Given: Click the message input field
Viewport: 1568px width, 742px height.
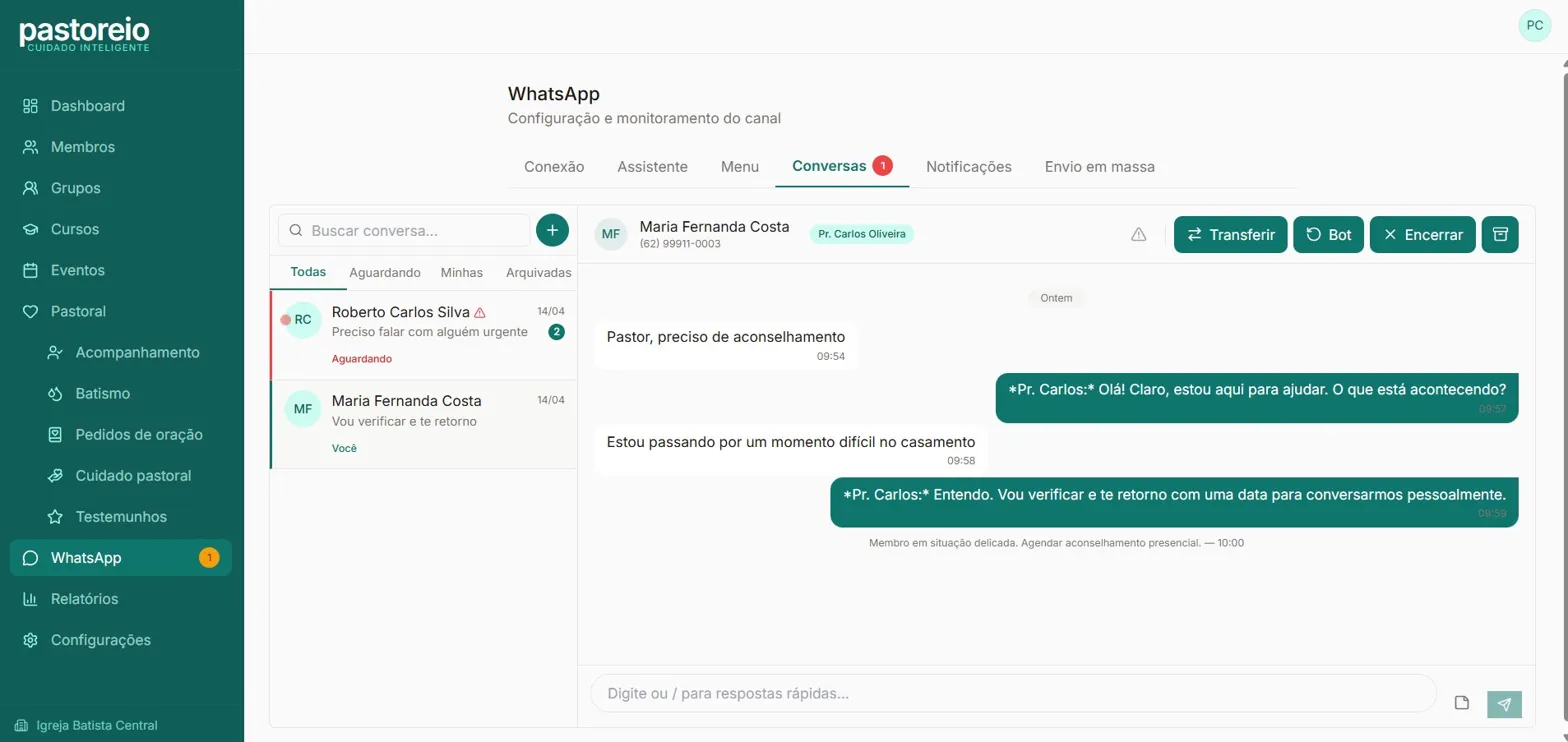Looking at the screenshot, I should coord(1013,693).
